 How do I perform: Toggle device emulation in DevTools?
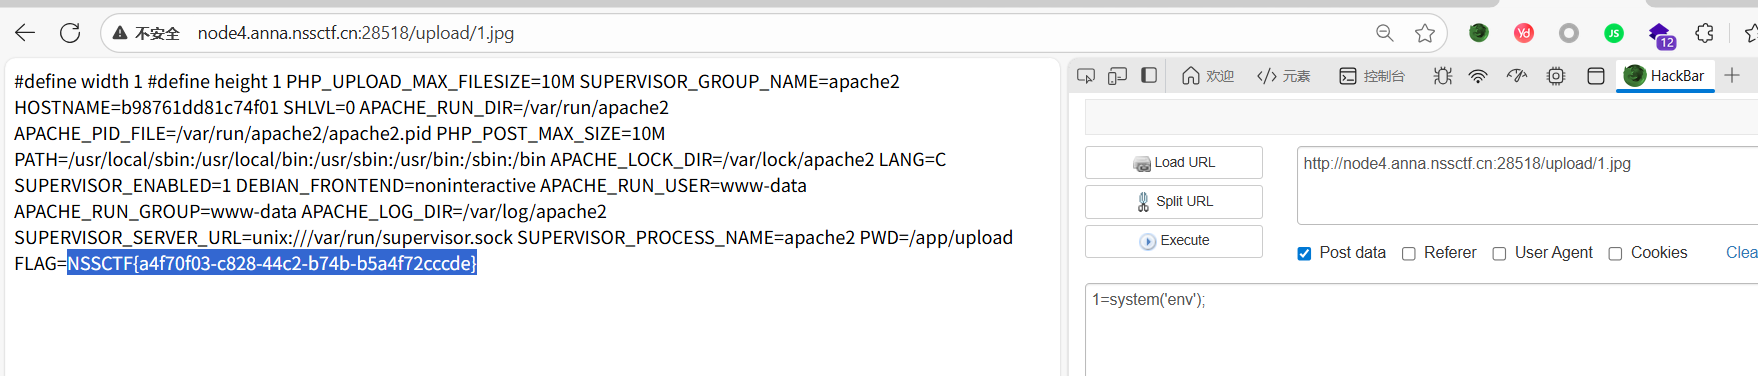1118,75
